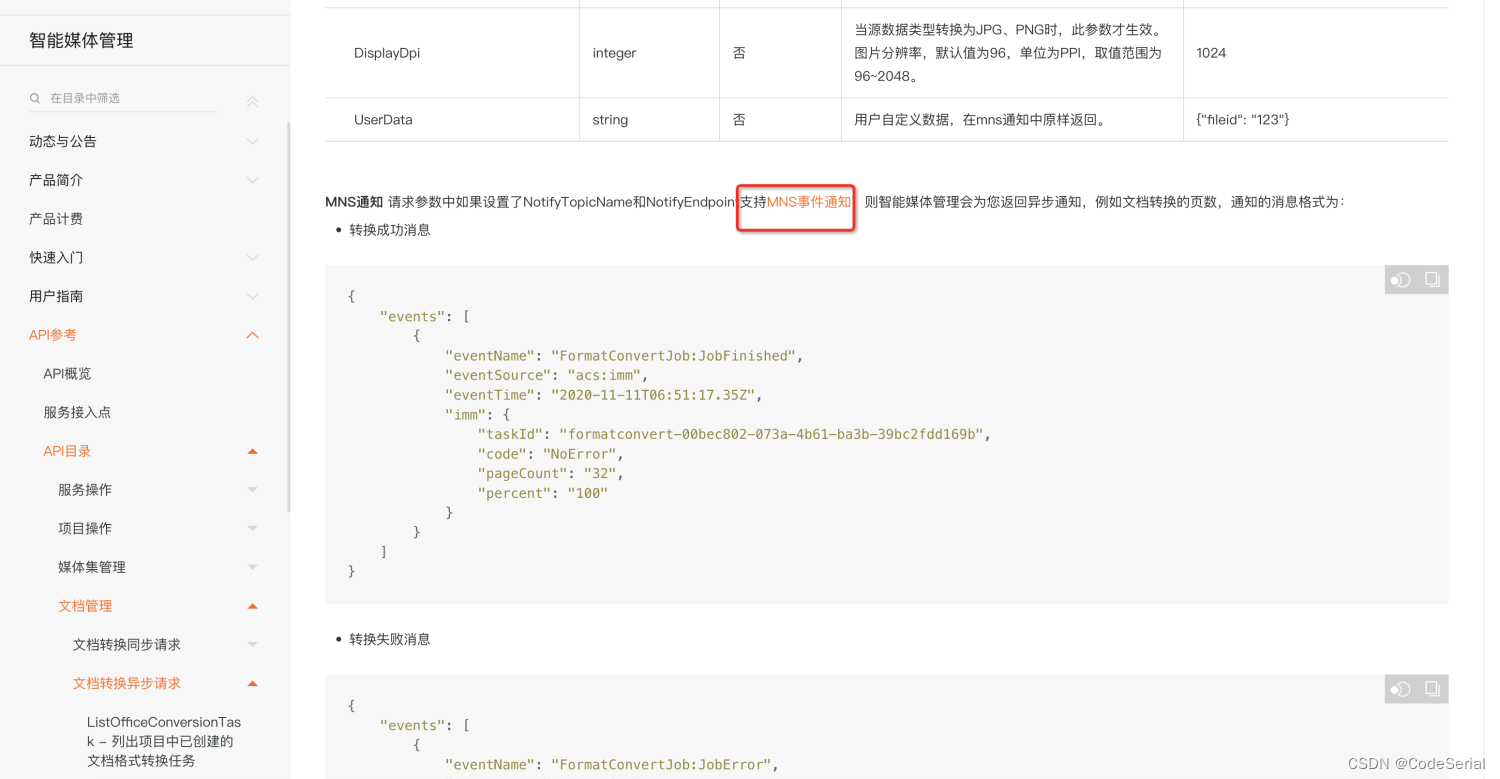1500x779 pixels.
Task: Select DisplayDpi parameter name cell
Action: coord(387,53)
